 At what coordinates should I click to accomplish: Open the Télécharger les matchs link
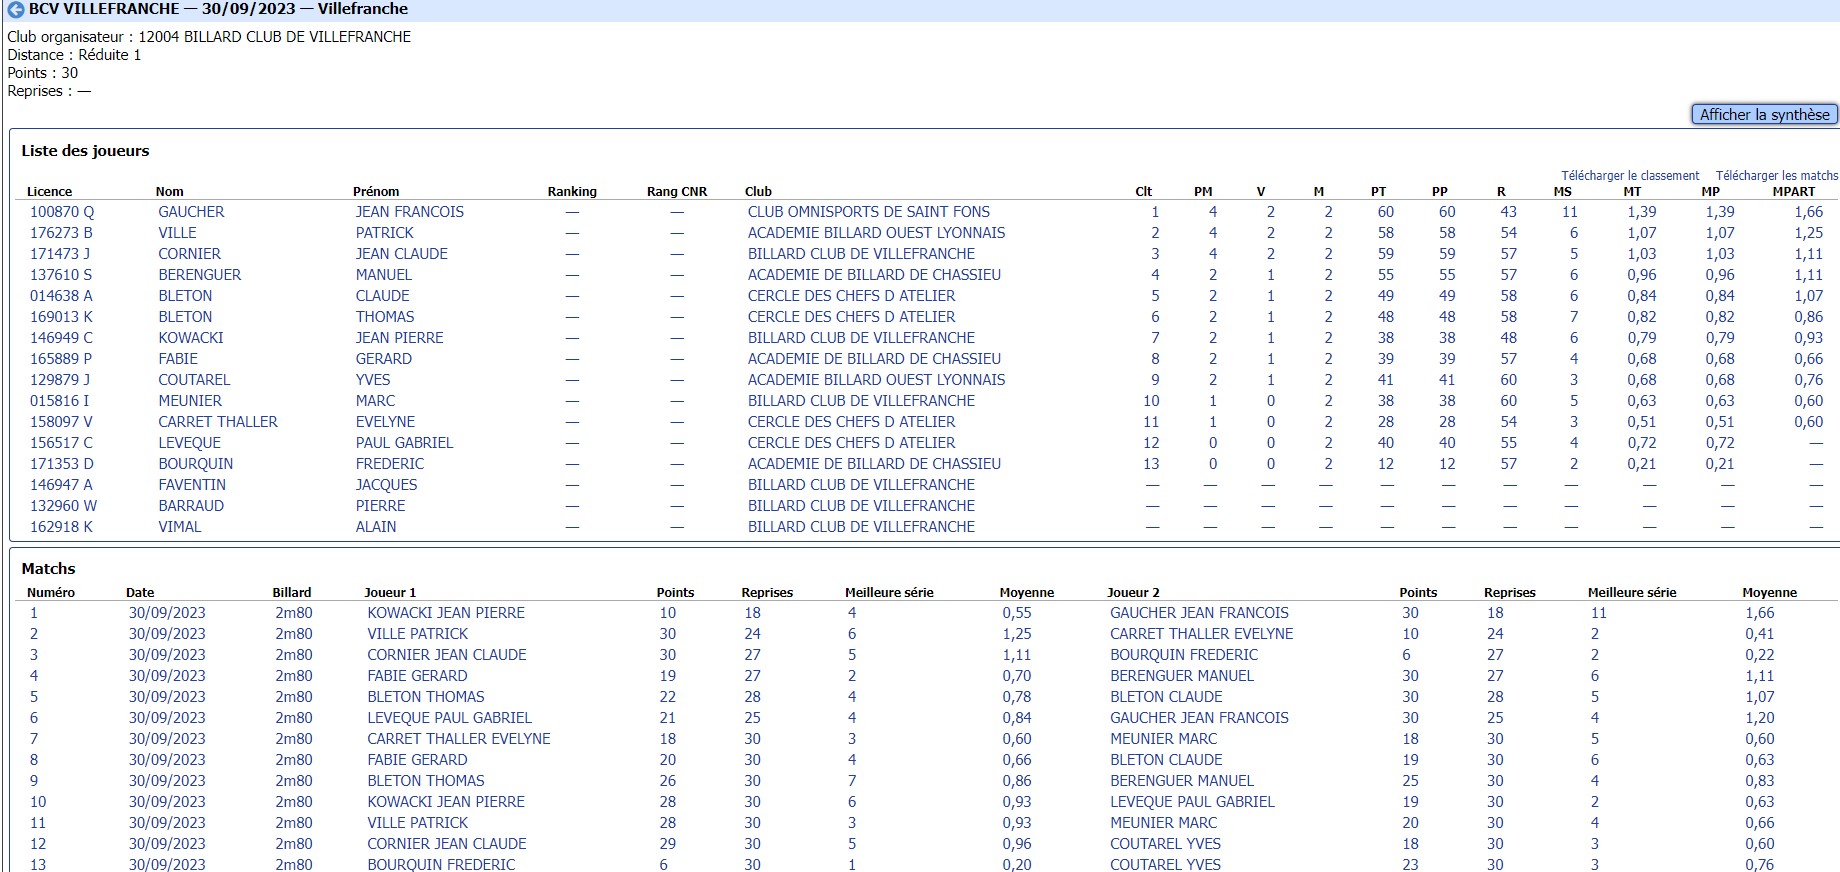[x=1777, y=175]
